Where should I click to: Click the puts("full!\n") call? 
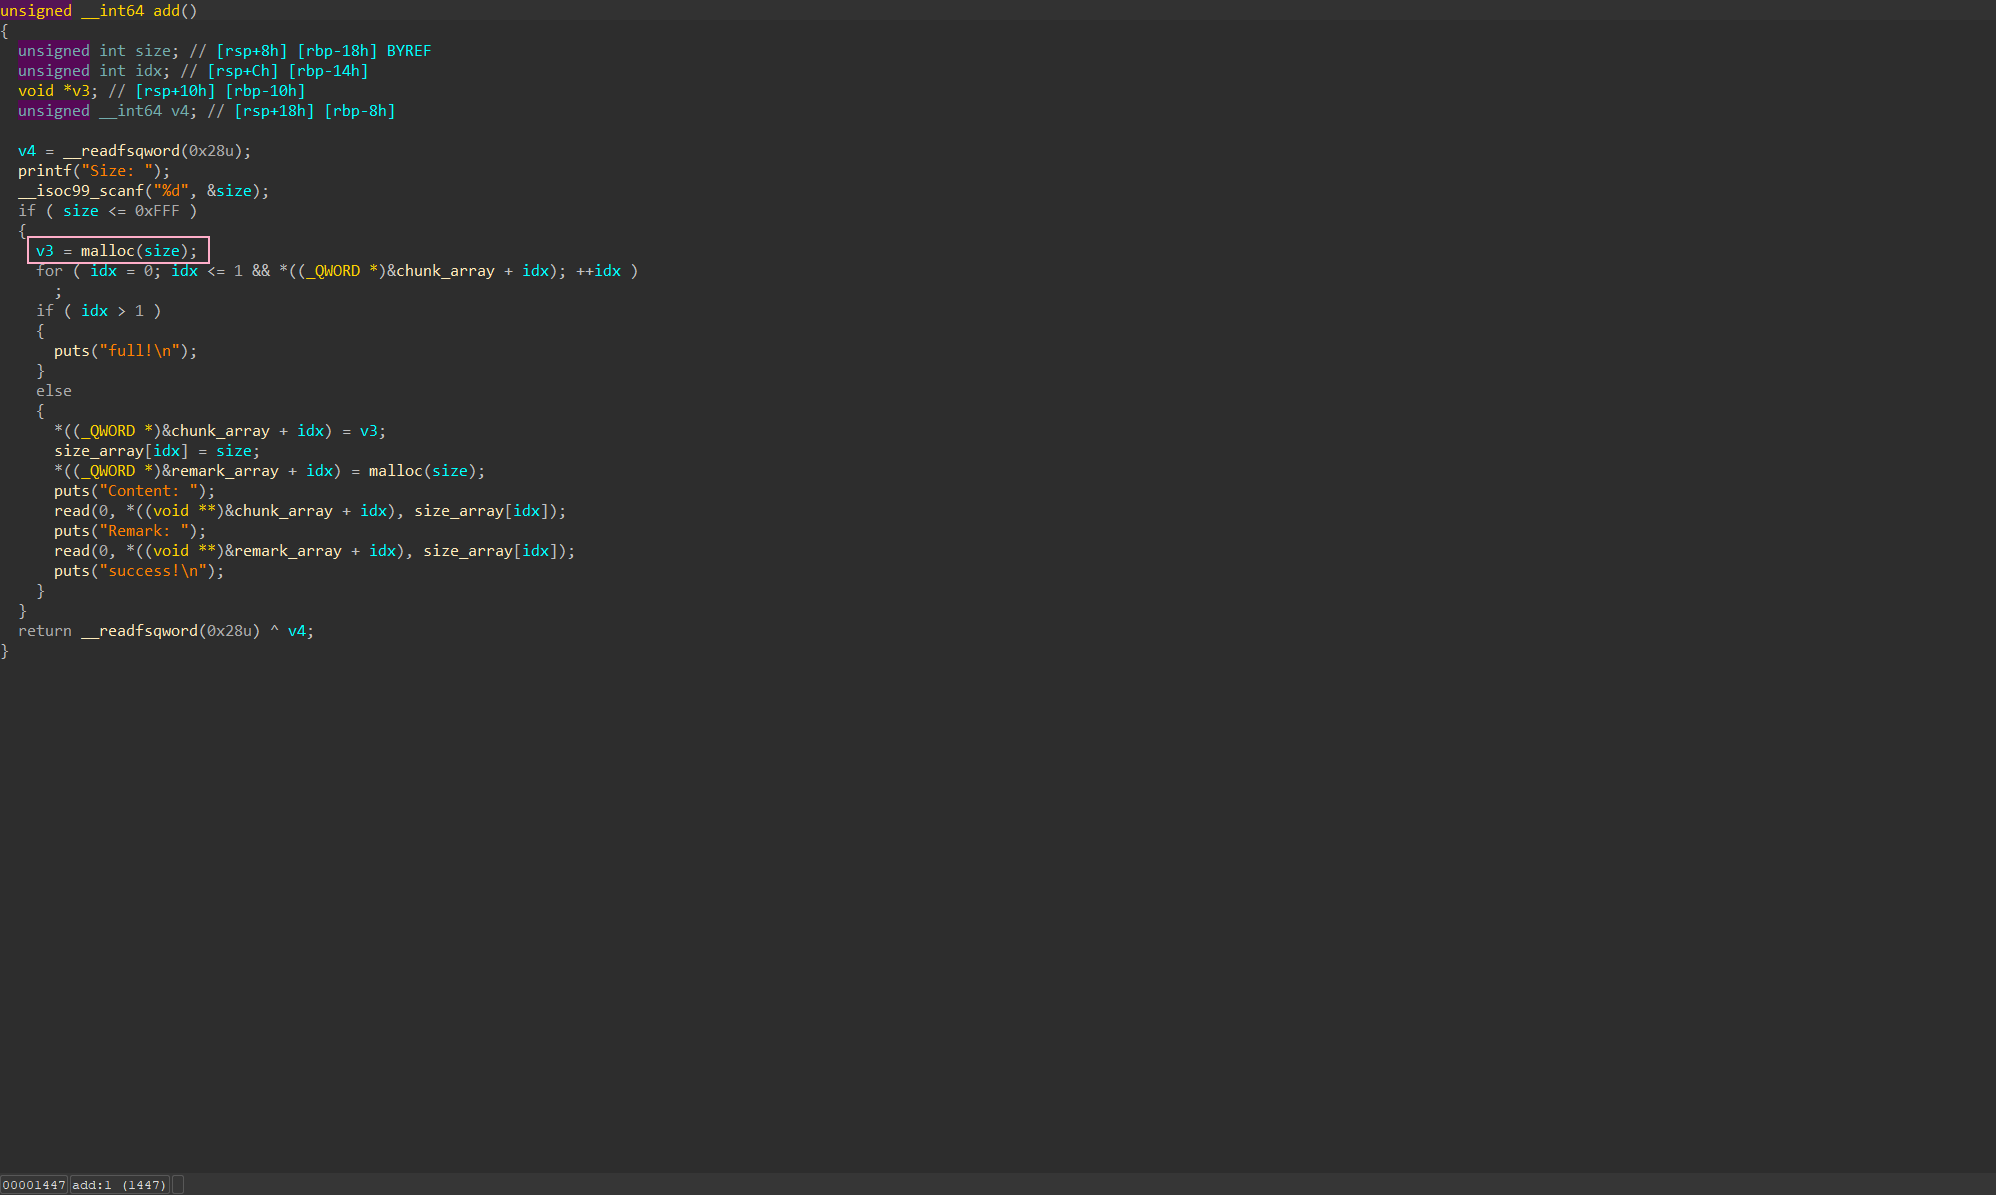[x=125, y=351]
